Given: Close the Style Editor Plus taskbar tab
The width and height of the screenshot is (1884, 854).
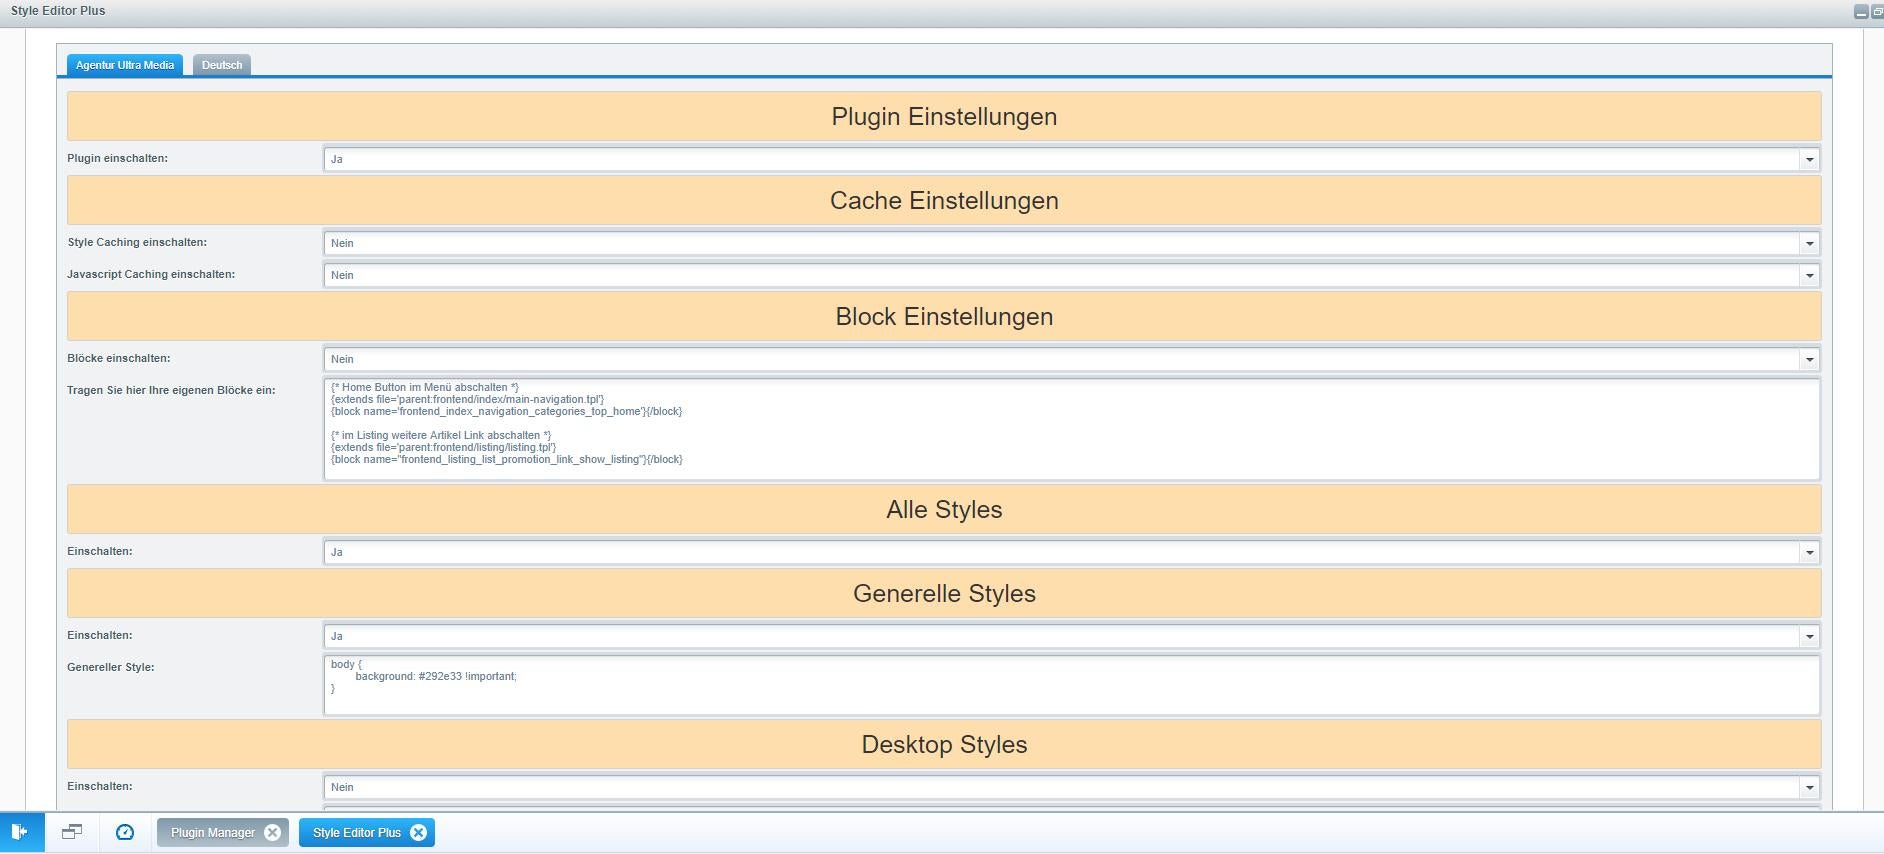Looking at the screenshot, I should click(418, 832).
